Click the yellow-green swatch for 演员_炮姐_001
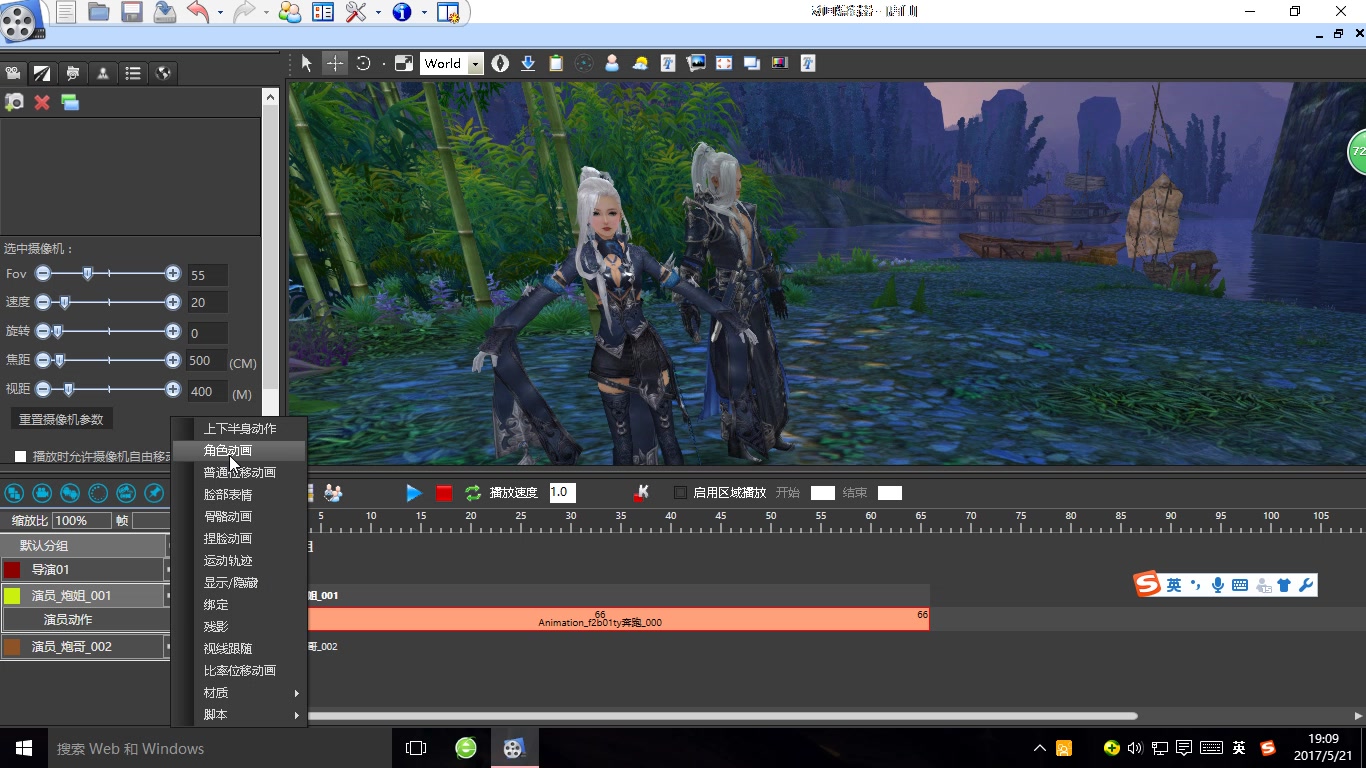Viewport: 1366px width, 768px height. tap(12, 596)
